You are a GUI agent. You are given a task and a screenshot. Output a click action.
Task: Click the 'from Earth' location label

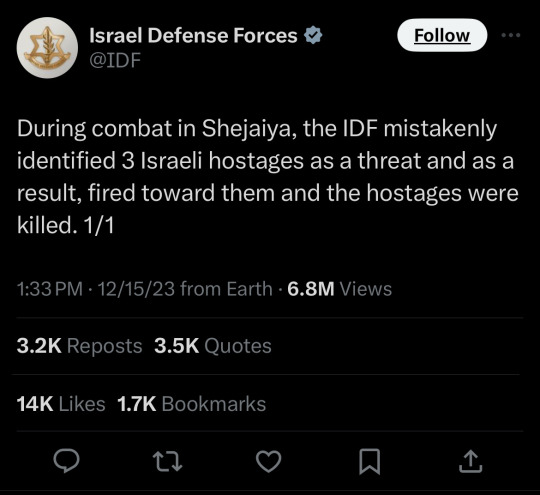click(226, 289)
